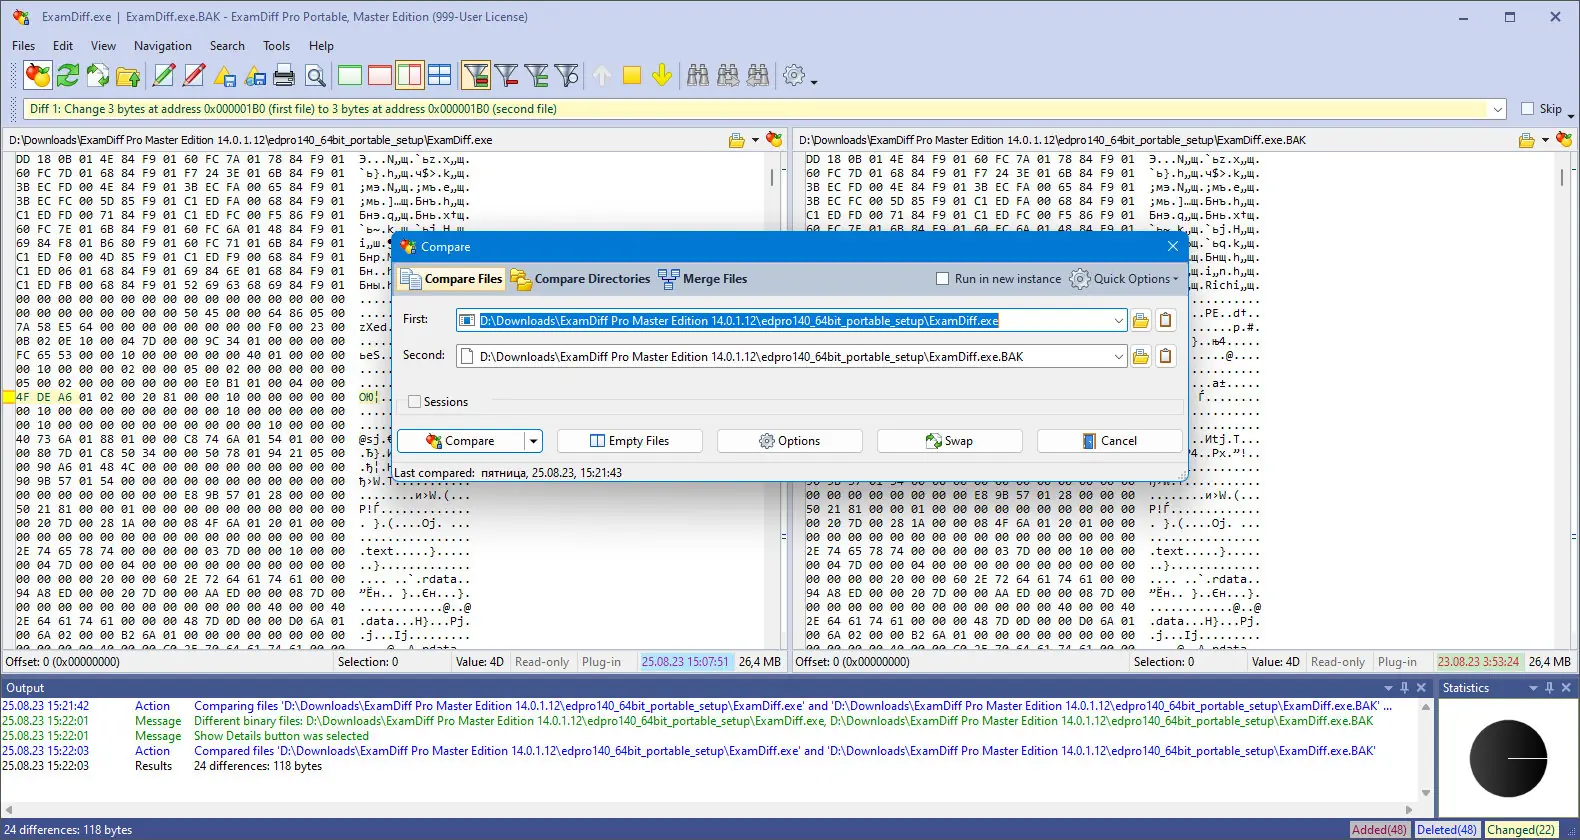Expand the First file path history dropdown

(1119, 321)
